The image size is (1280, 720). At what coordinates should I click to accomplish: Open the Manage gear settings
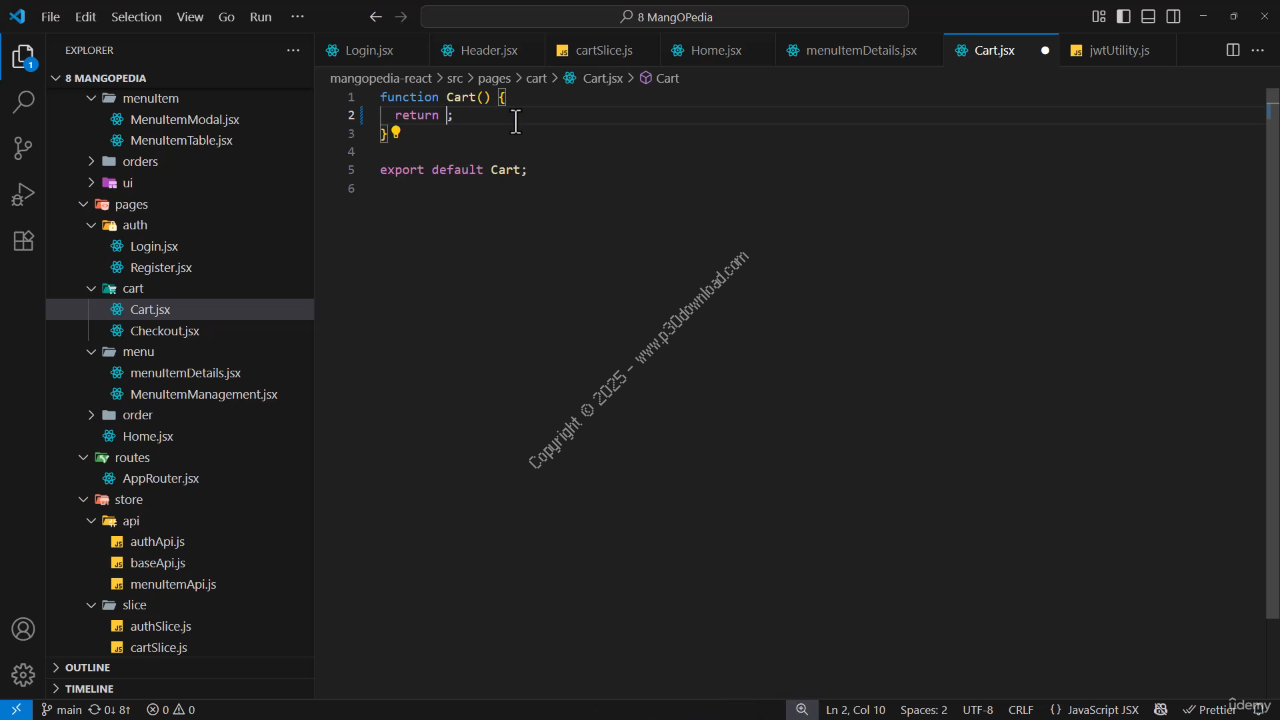pos(23,675)
